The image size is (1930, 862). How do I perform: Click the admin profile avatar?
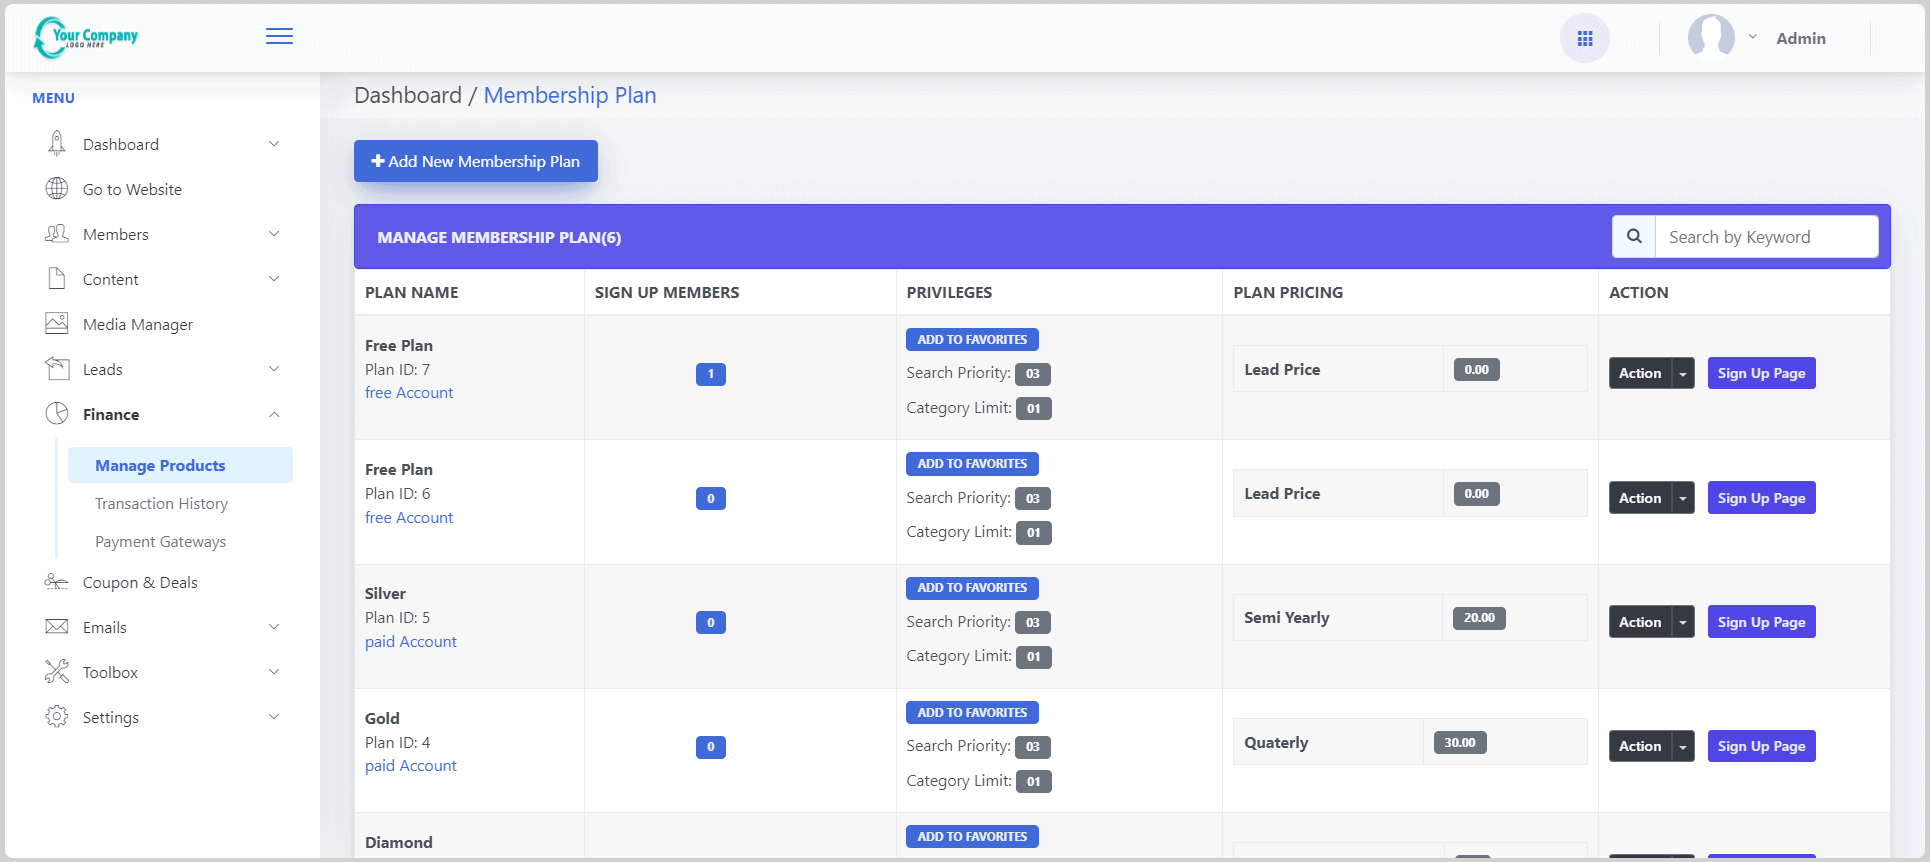click(1710, 38)
